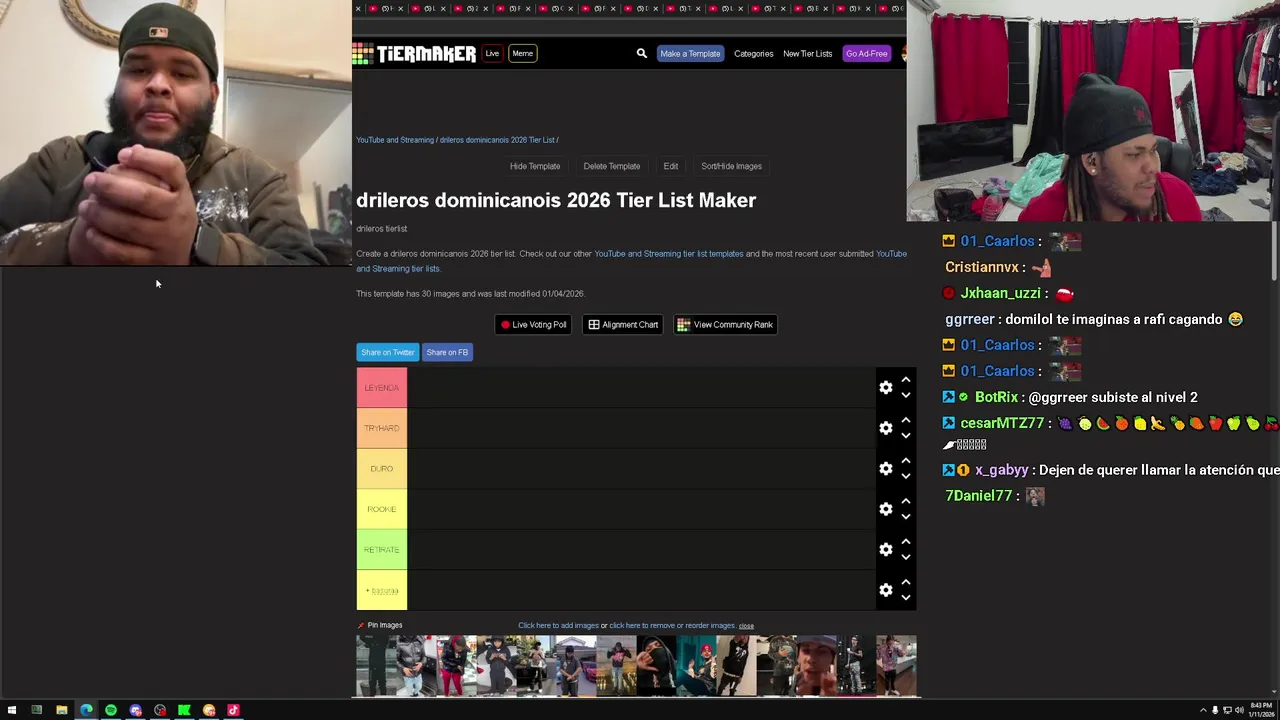Follow the YouTube and Streaming breadcrumb link
The width and height of the screenshot is (1280, 720).
[395, 140]
